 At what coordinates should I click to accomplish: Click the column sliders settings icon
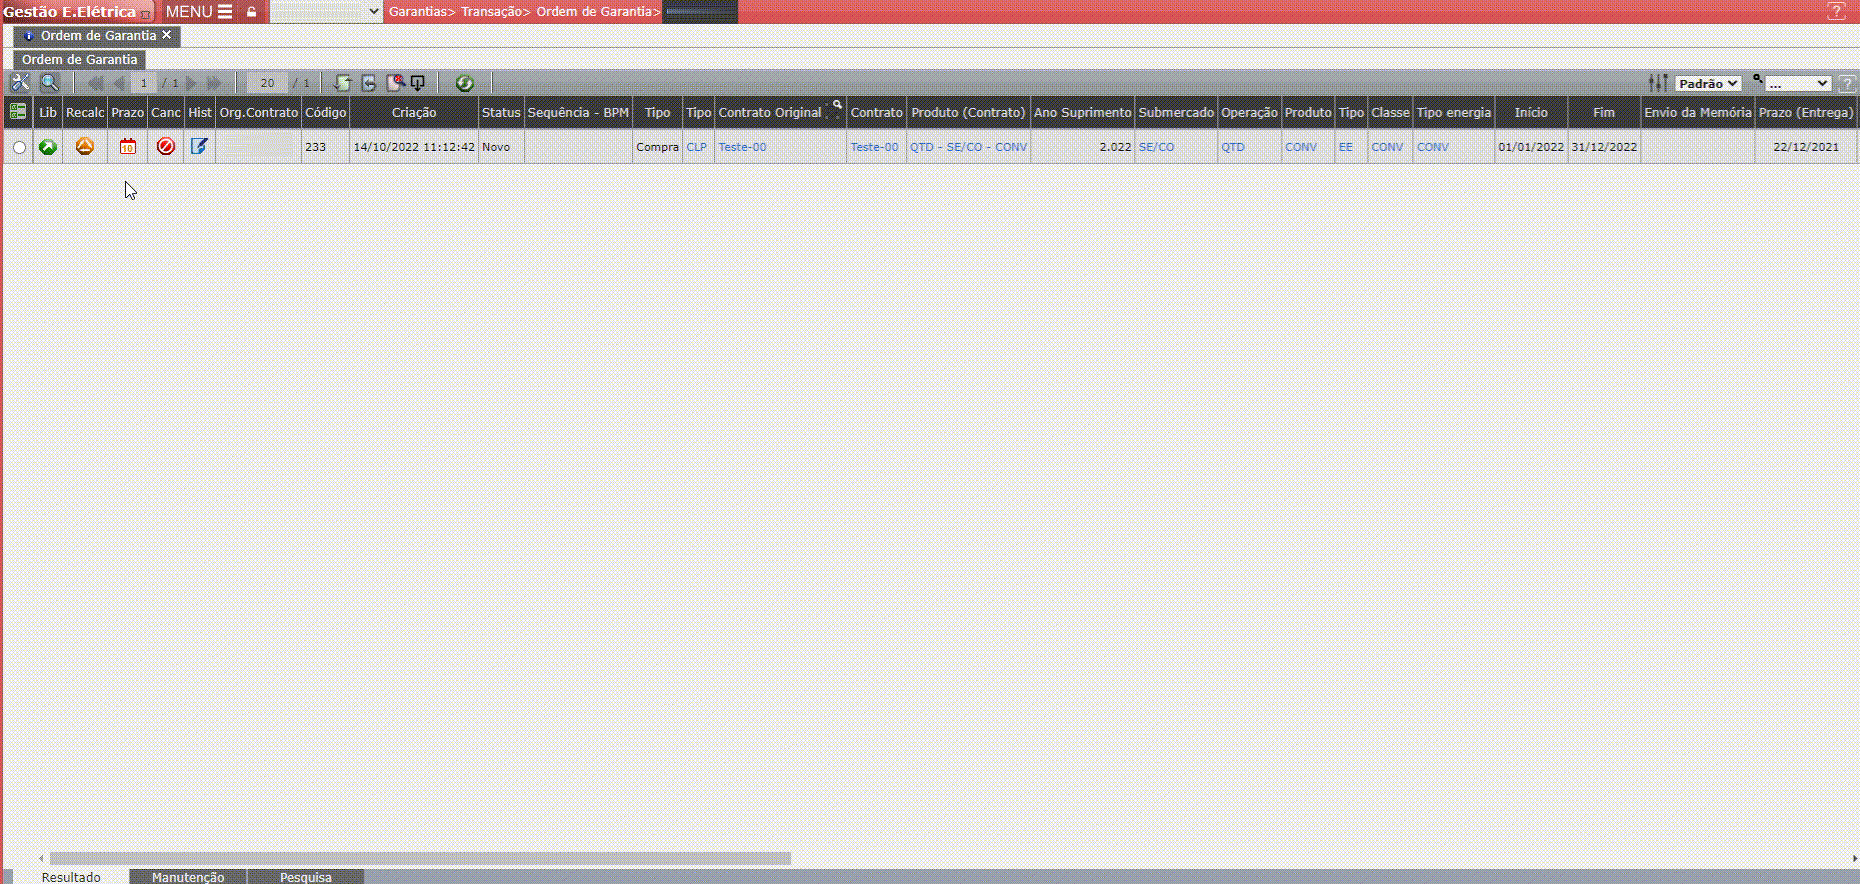(x=1657, y=83)
